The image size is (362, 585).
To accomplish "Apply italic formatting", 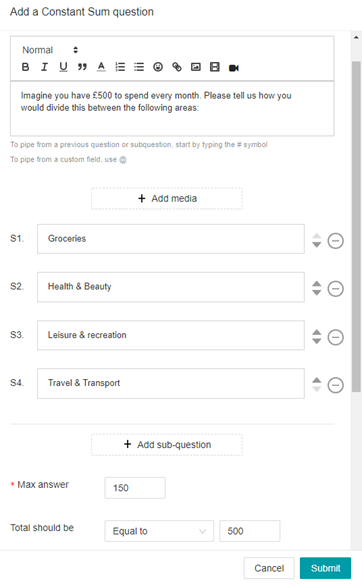I will 44,67.
